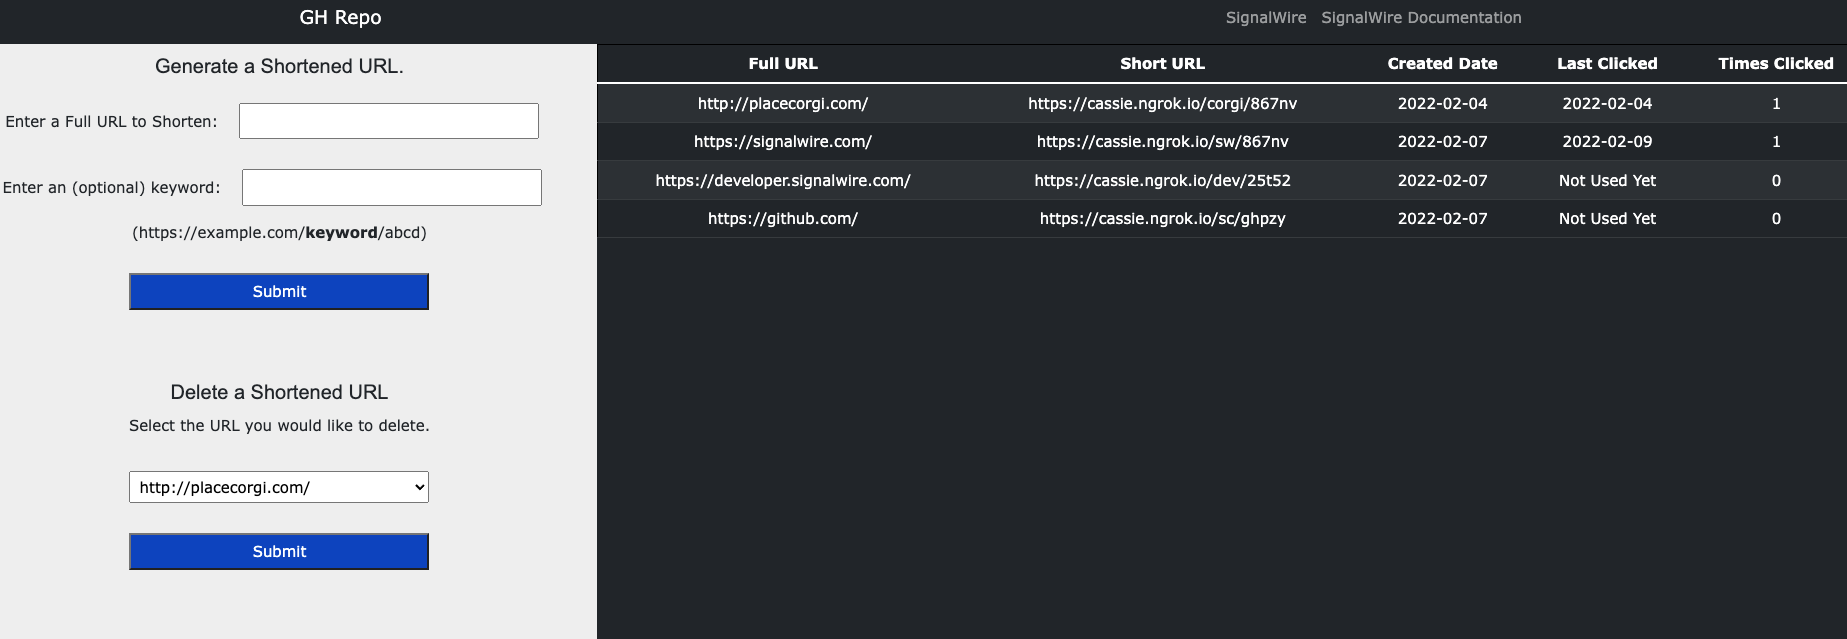Expand the URL to delete dropdown
The width and height of the screenshot is (1847, 639).
(279, 487)
